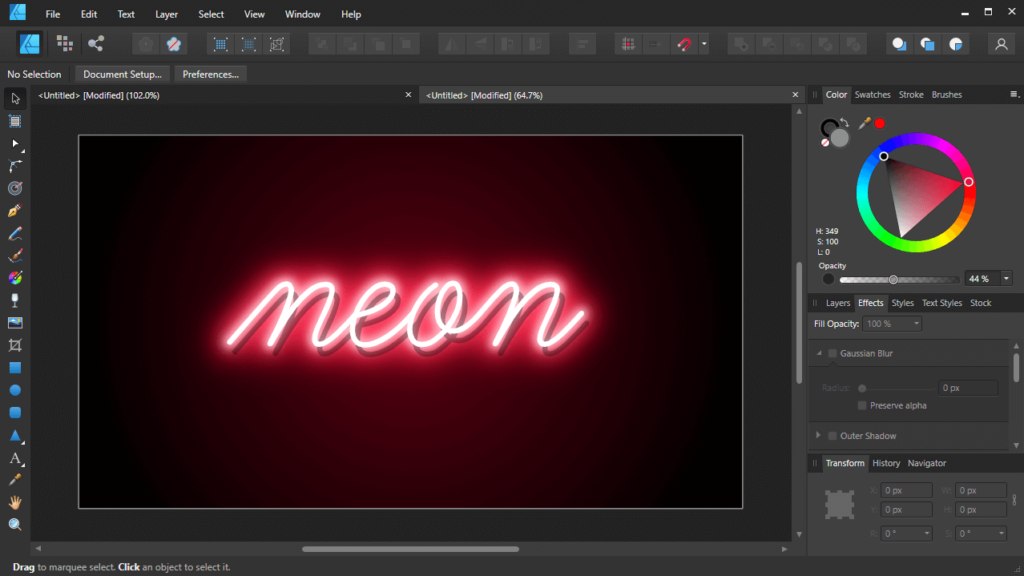Viewport: 1024px width, 576px height.
Task: Activate the Vector Brush tool
Action: (14, 255)
